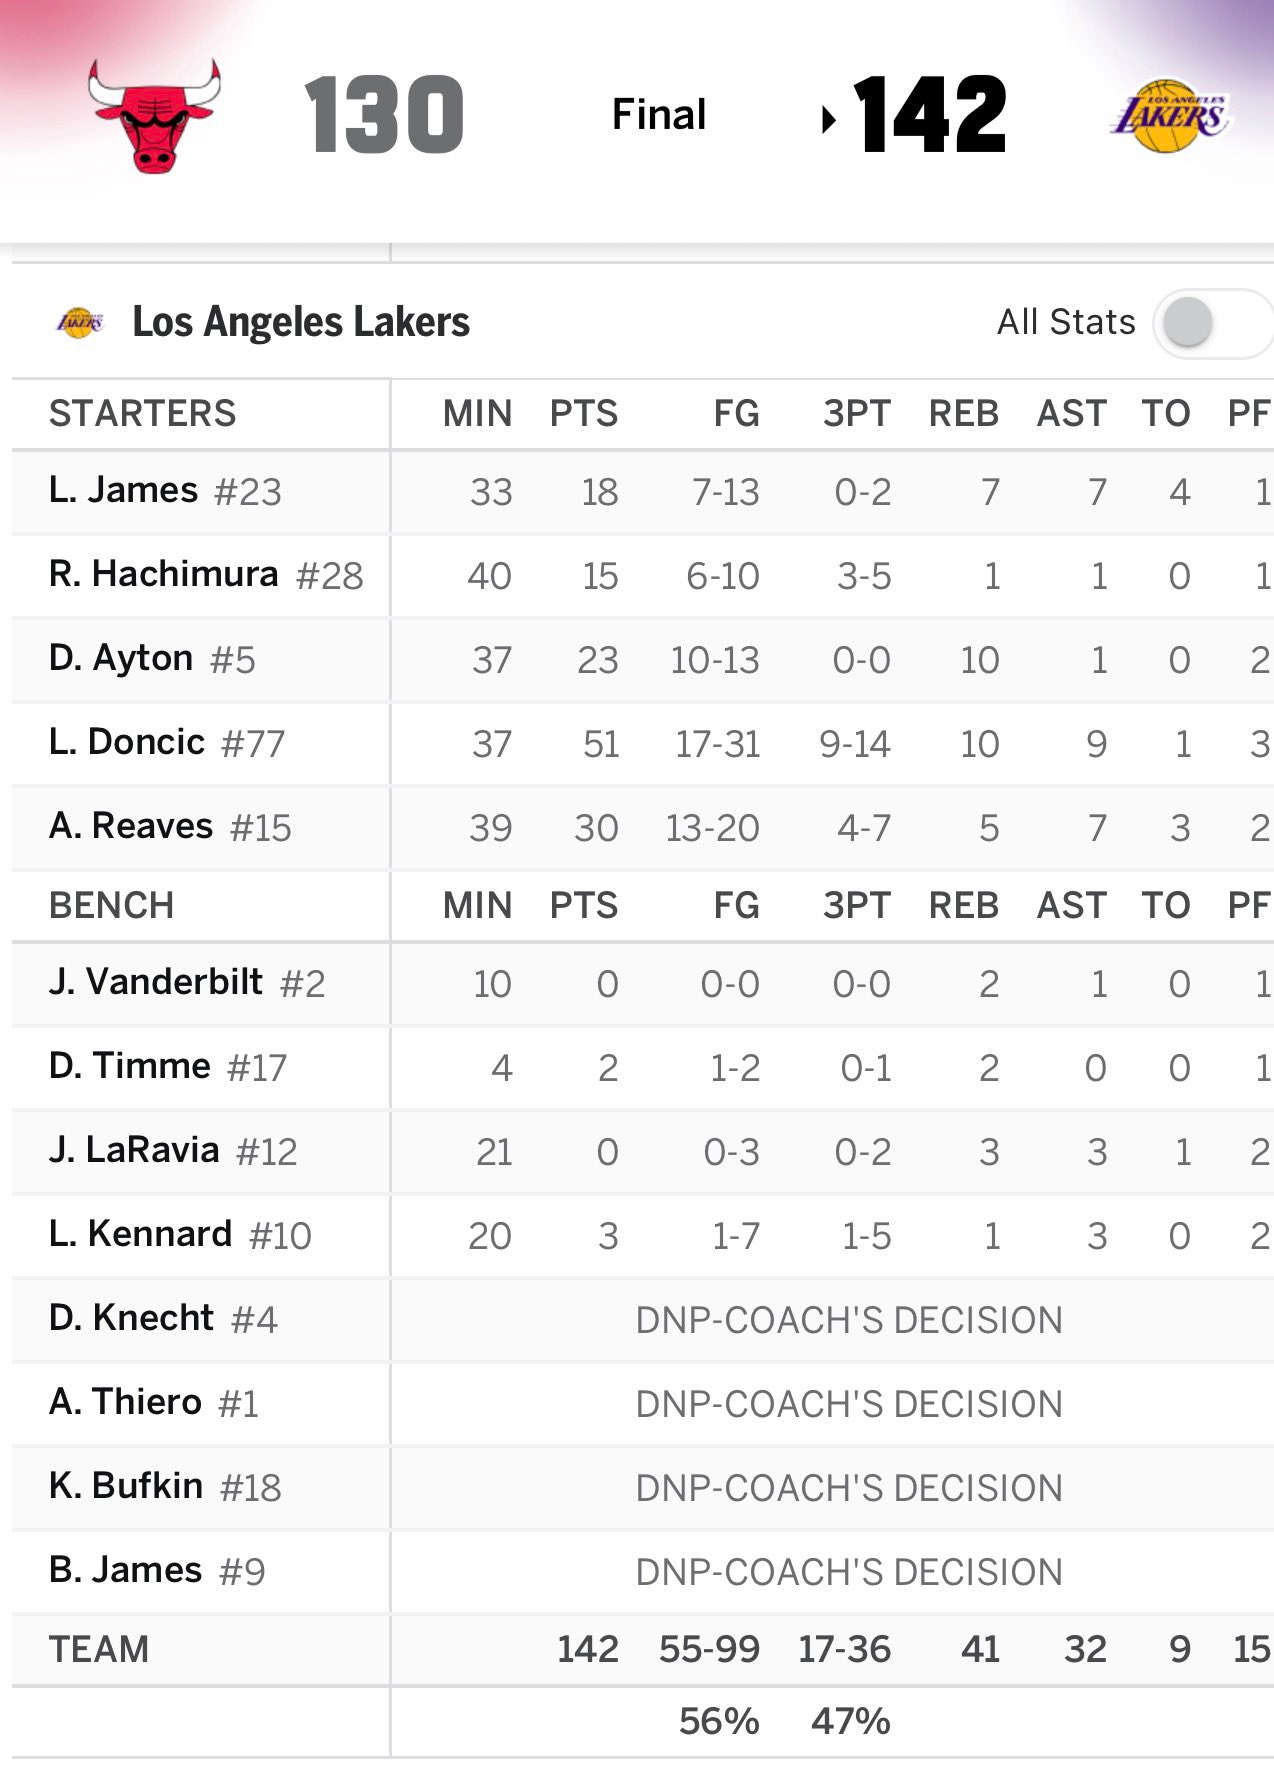Select B. James #9 player link
This screenshot has height=1791, width=1274.
pyautogui.click(x=157, y=1571)
